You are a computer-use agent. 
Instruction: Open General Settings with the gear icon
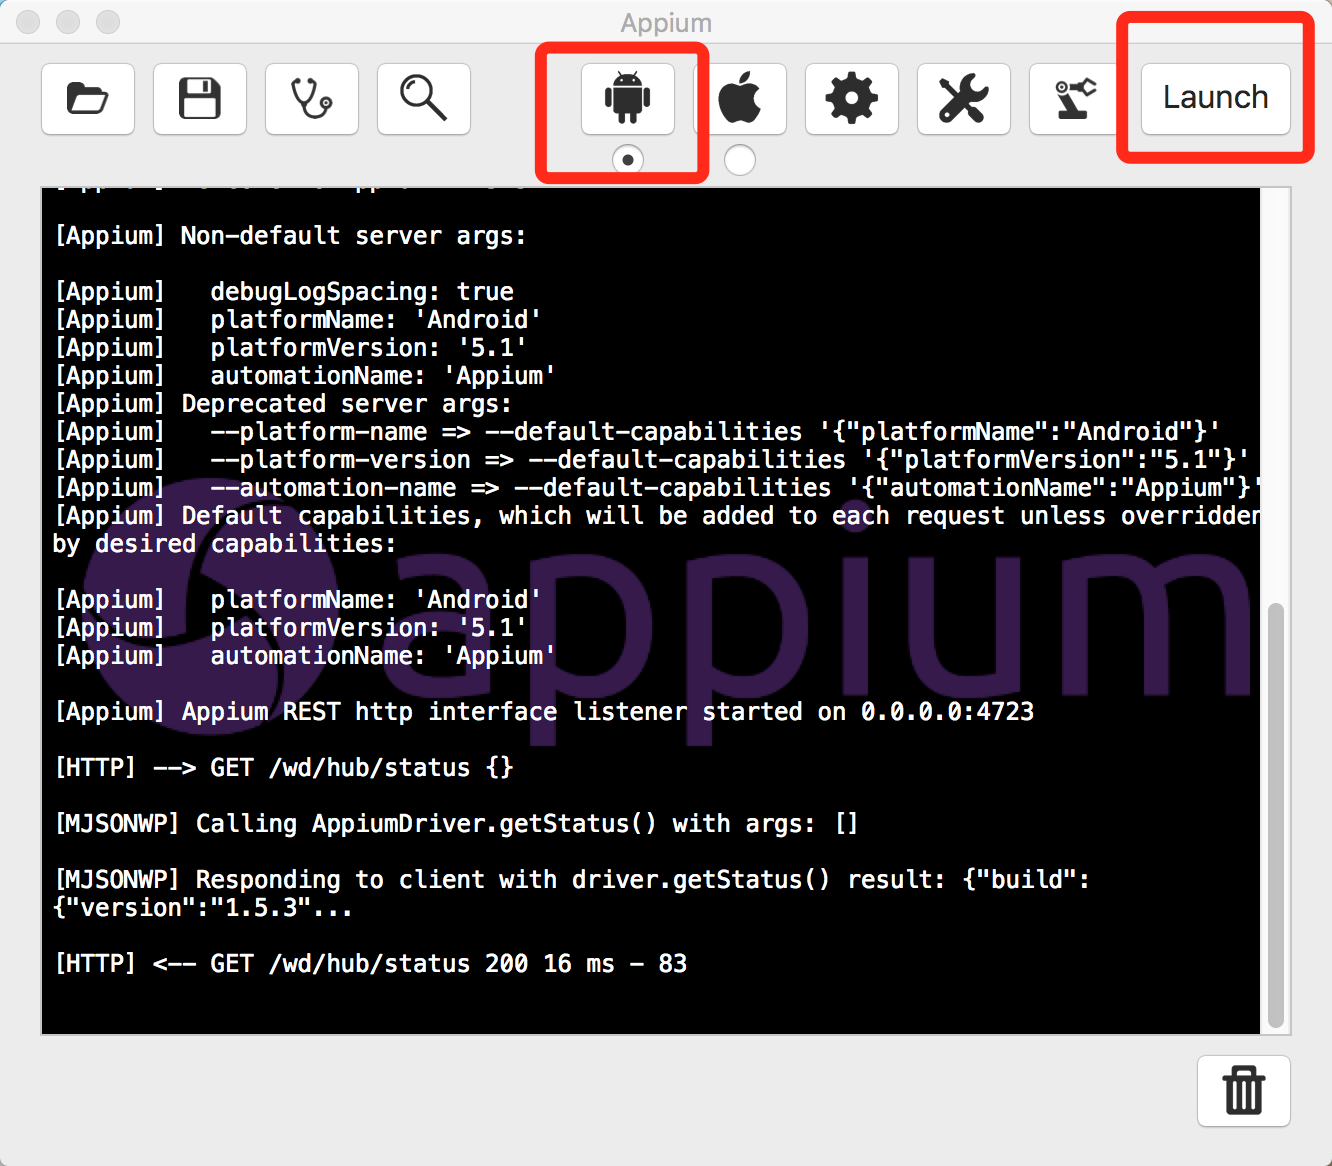point(852,99)
